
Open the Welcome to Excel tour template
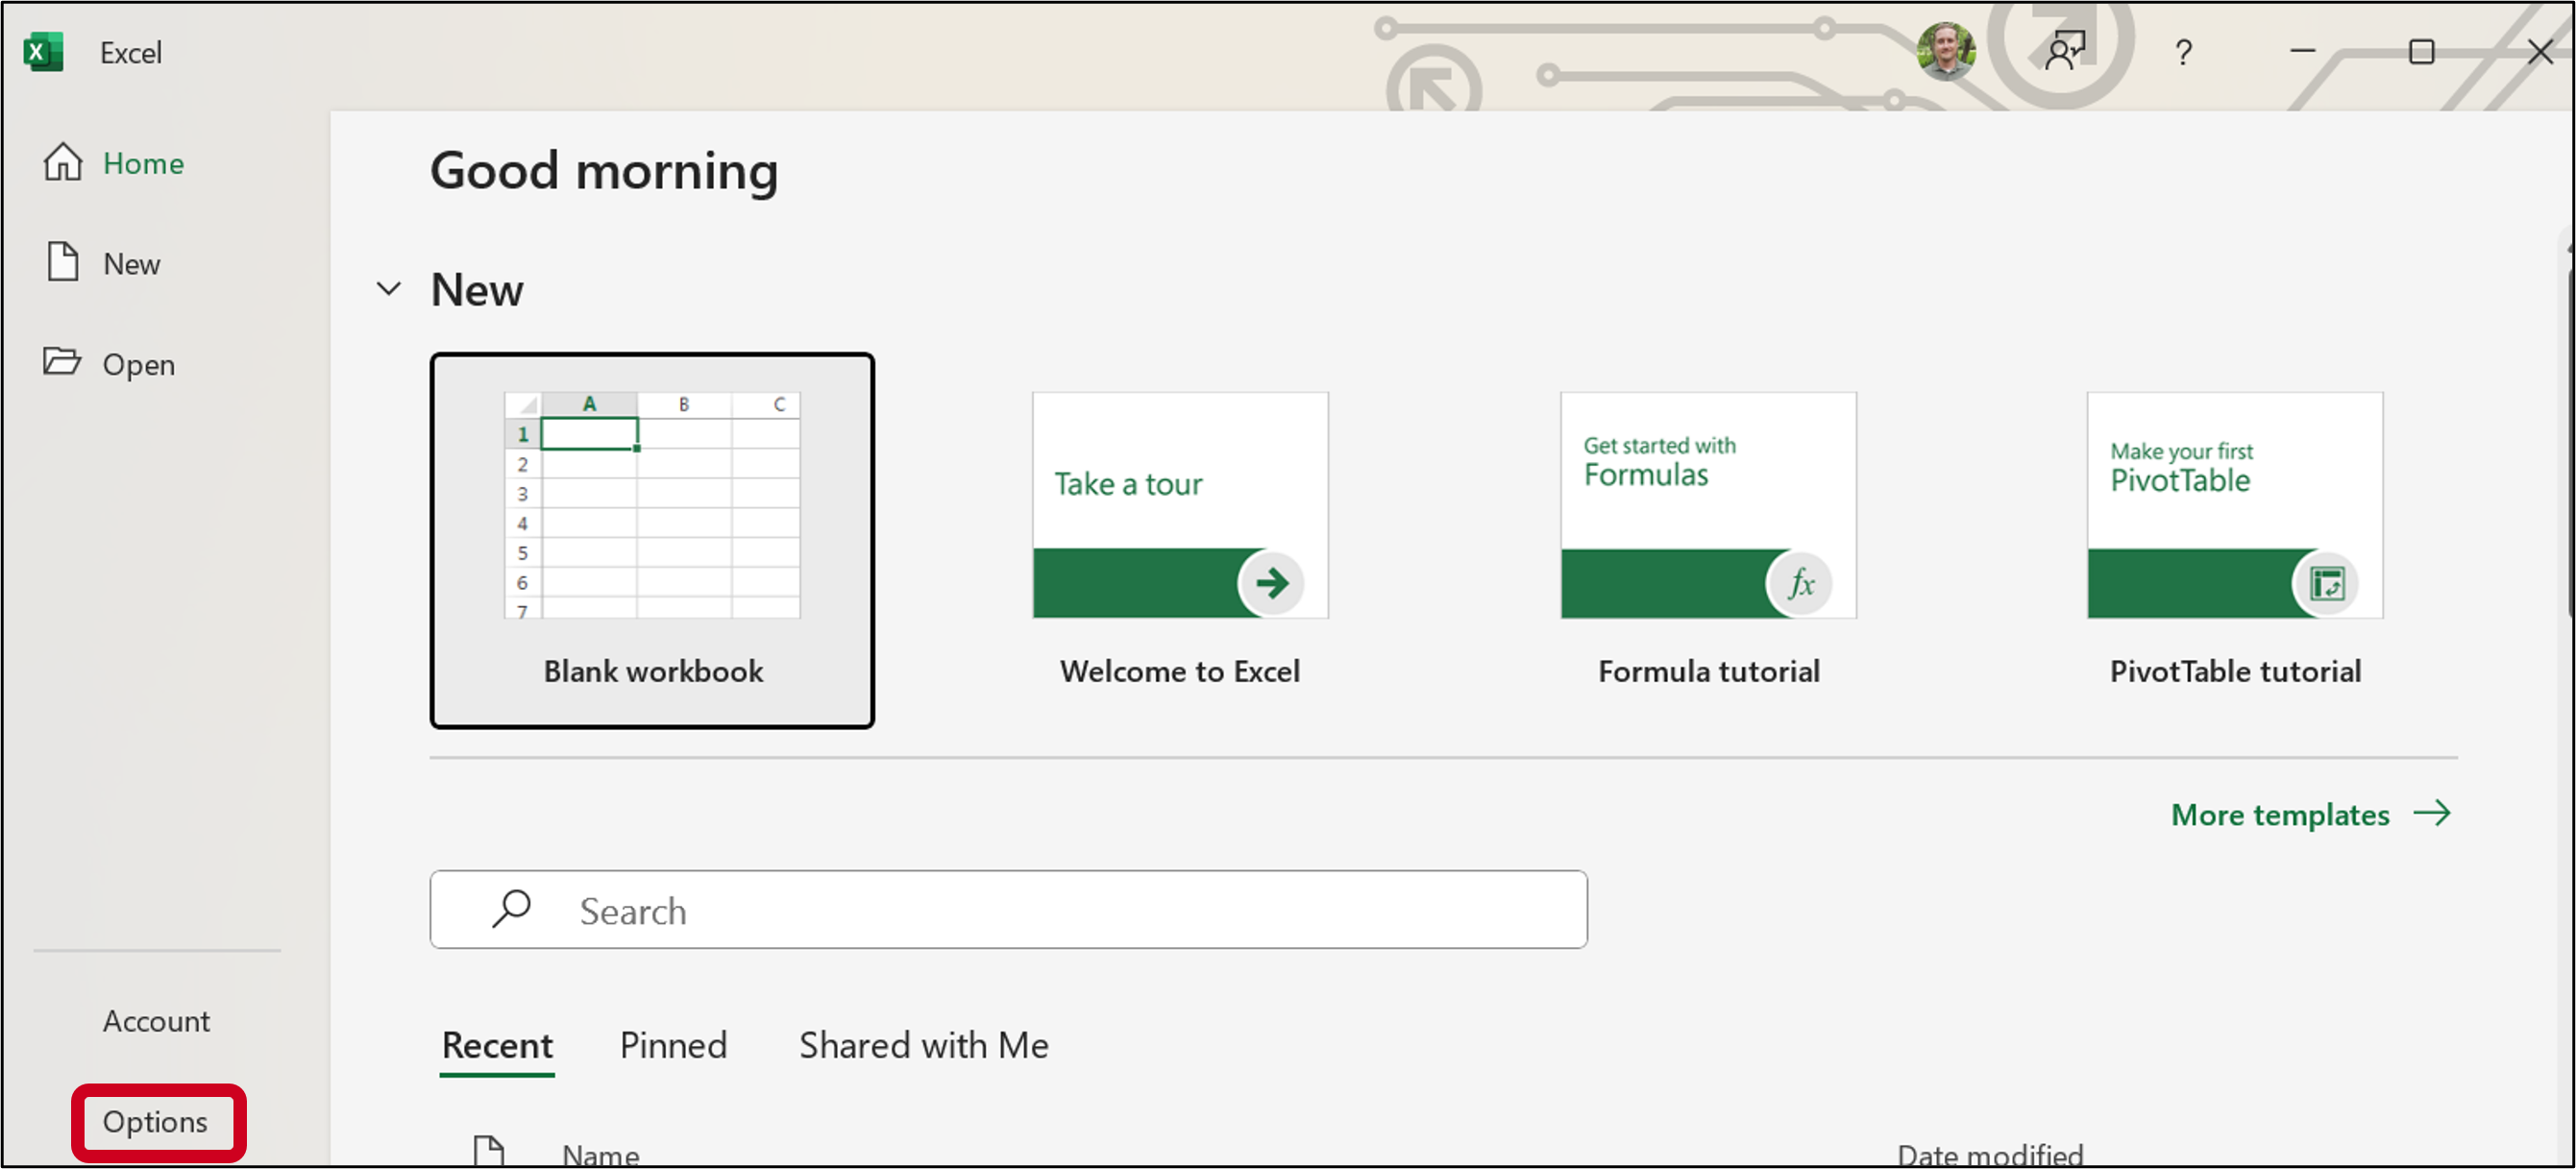click(1180, 540)
